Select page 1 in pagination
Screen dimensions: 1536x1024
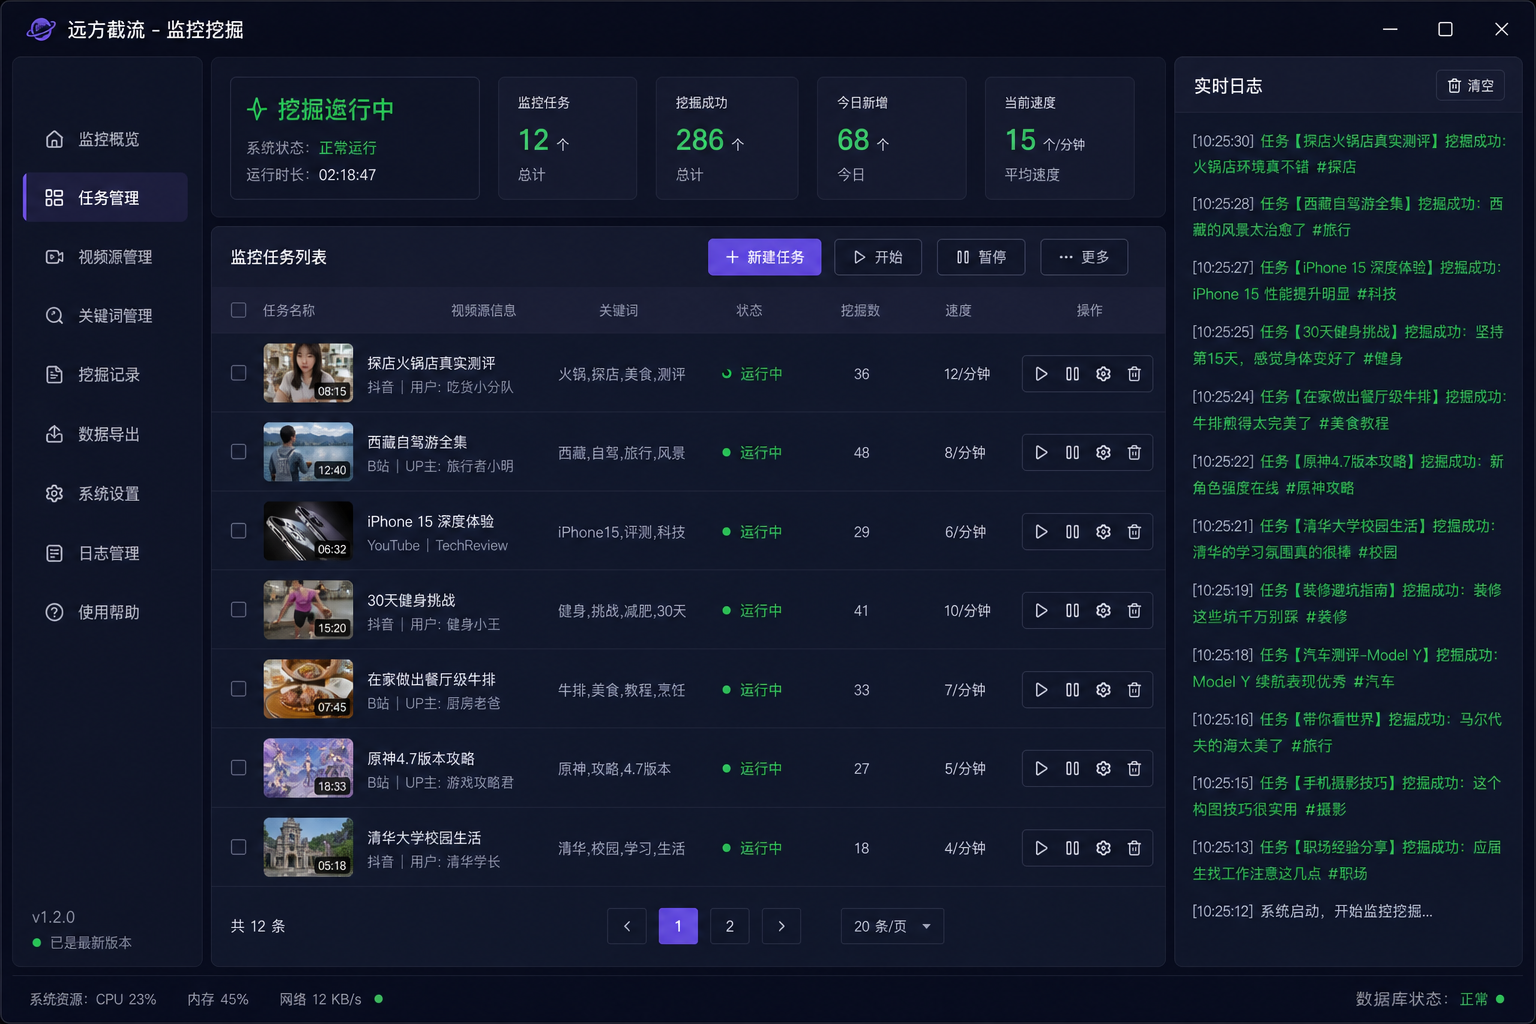tap(678, 926)
